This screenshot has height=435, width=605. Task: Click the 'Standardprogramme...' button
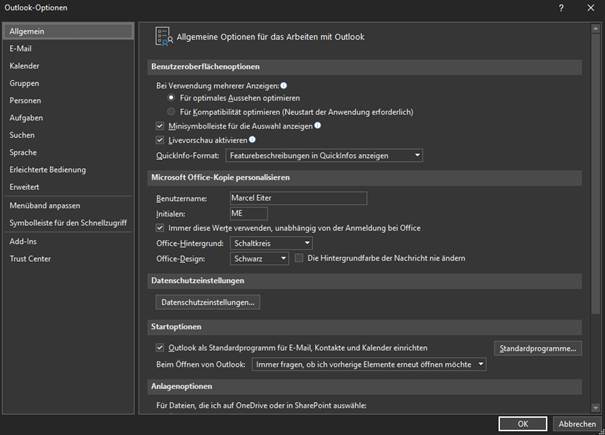538,349
